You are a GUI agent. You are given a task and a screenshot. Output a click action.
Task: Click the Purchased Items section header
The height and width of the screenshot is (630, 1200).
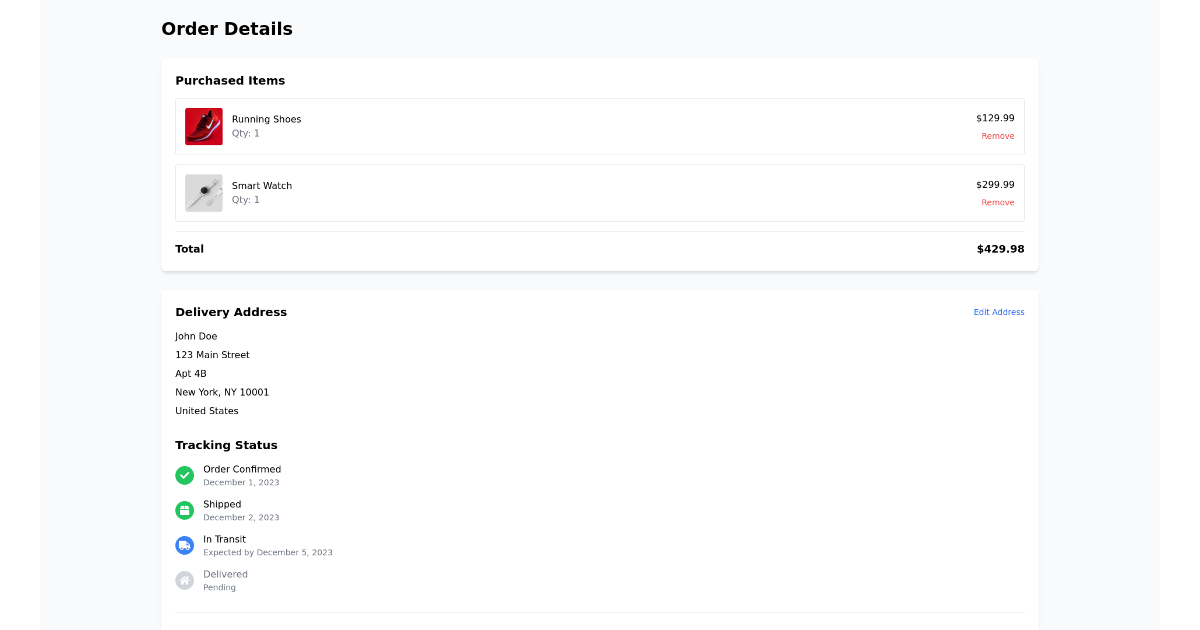231,80
